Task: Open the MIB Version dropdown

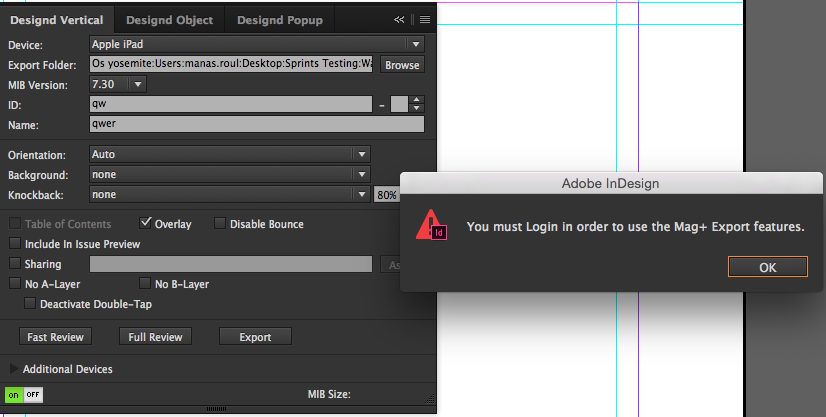Action: 117,84
